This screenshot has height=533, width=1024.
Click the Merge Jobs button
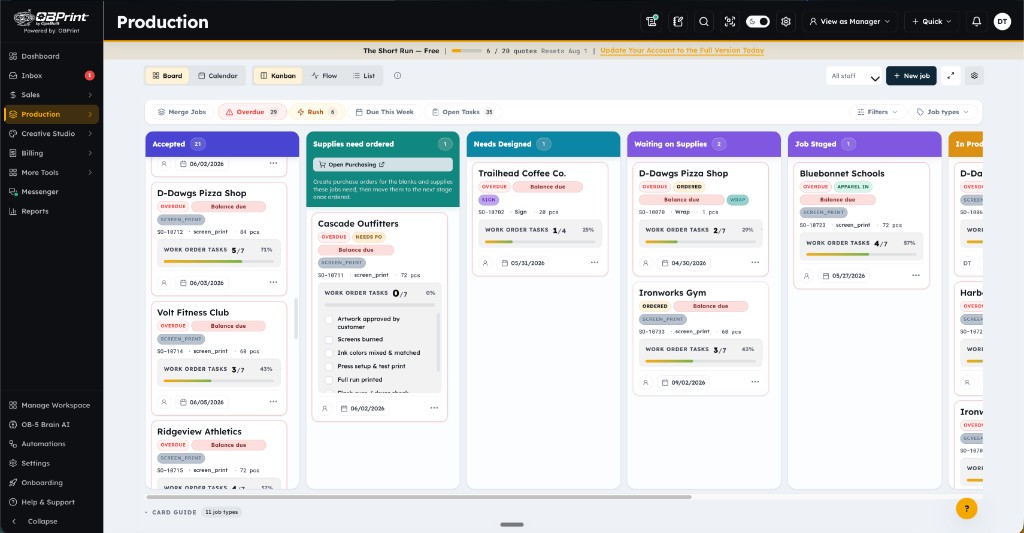pos(182,112)
